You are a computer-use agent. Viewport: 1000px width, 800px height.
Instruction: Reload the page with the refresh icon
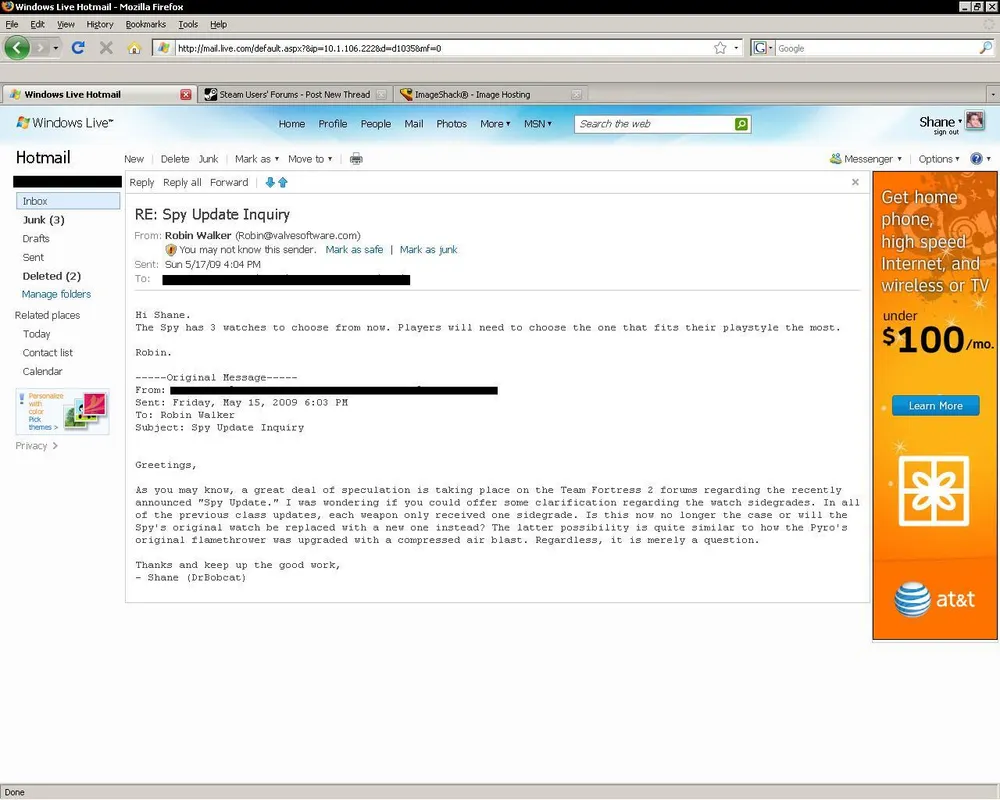[78, 47]
